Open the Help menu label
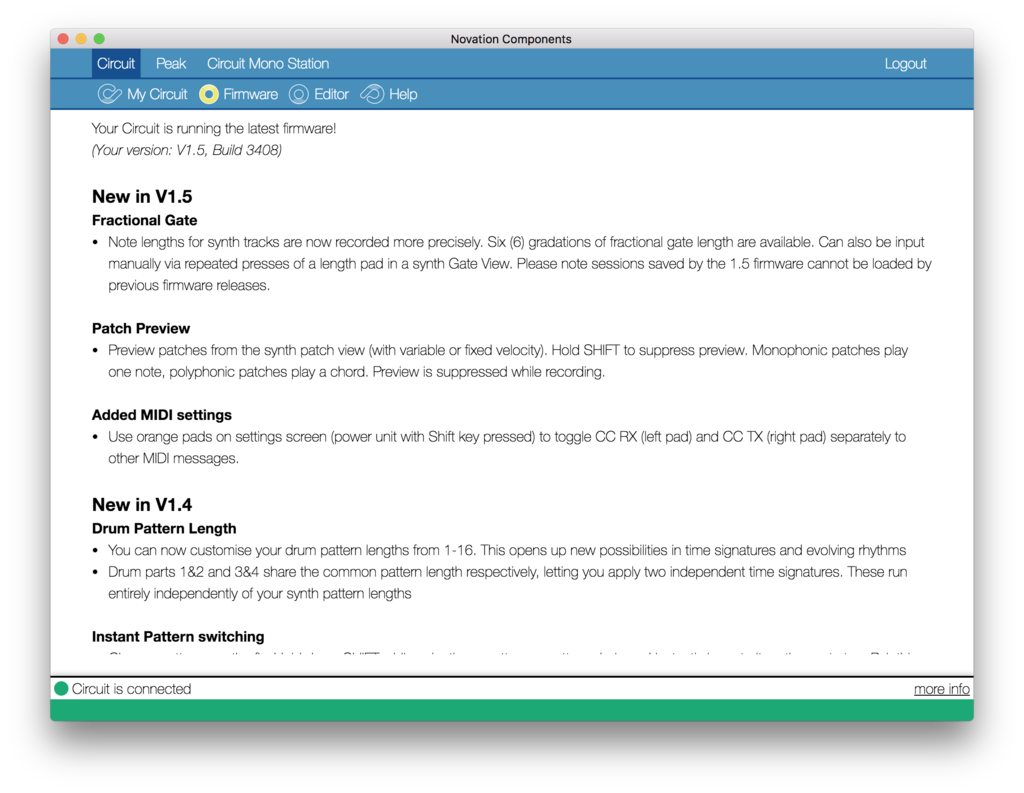Image resolution: width=1024 pixels, height=793 pixels. 403,94
